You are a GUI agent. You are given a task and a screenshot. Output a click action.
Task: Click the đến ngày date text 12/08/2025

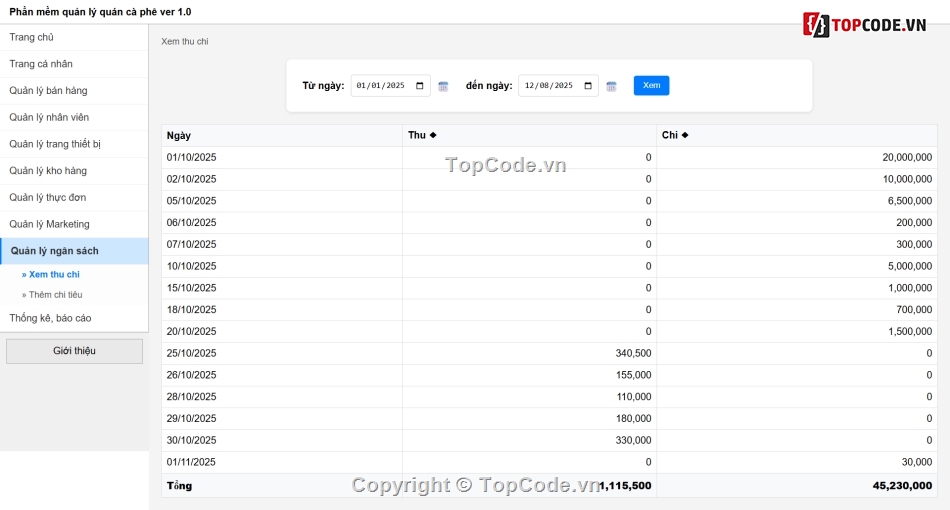548,85
